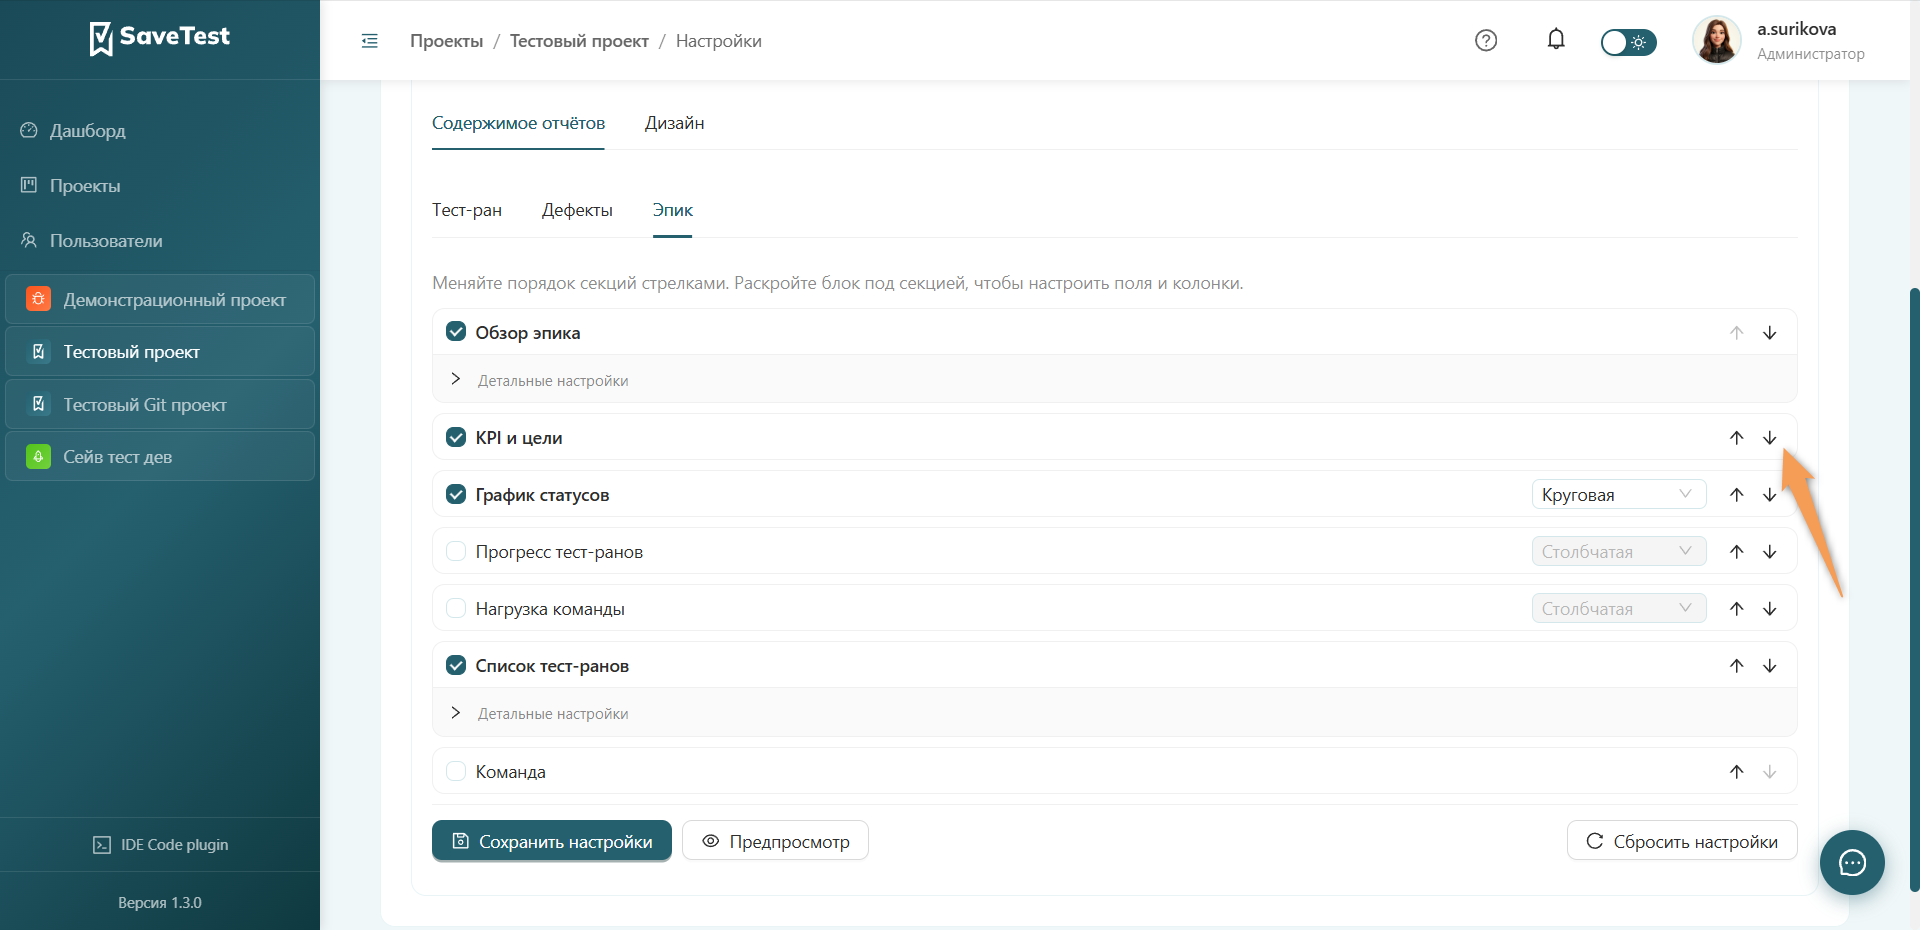Move 'Команда' section up
This screenshot has width=1920, height=930.
coord(1737,772)
